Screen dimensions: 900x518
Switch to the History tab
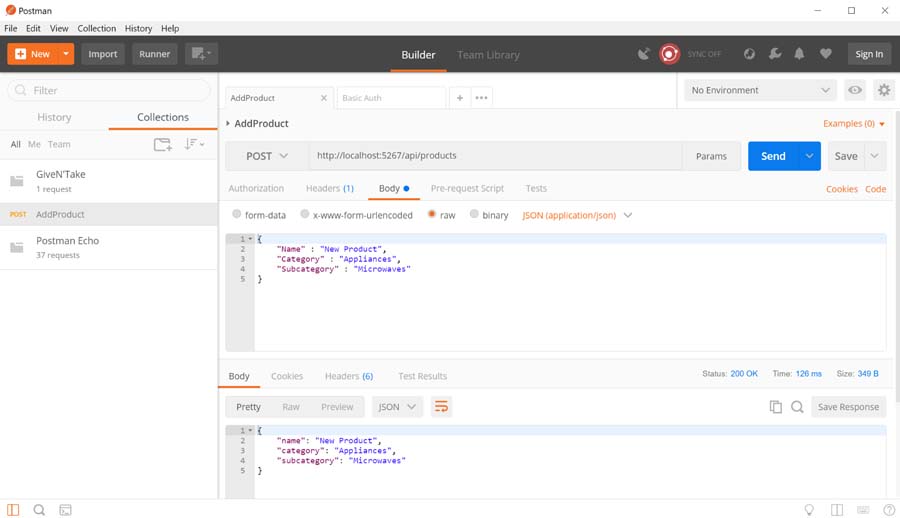pyautogui.click(x=54, y=117)
